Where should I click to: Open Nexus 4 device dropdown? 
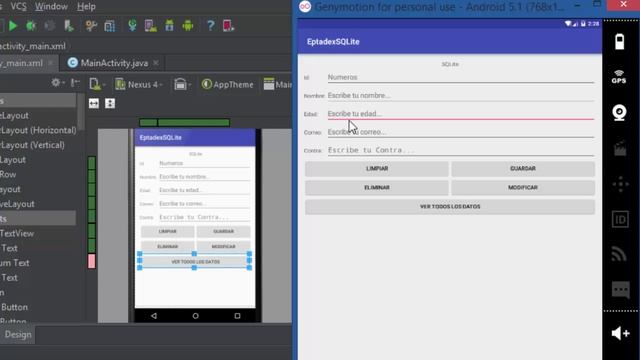click(139, 84)
